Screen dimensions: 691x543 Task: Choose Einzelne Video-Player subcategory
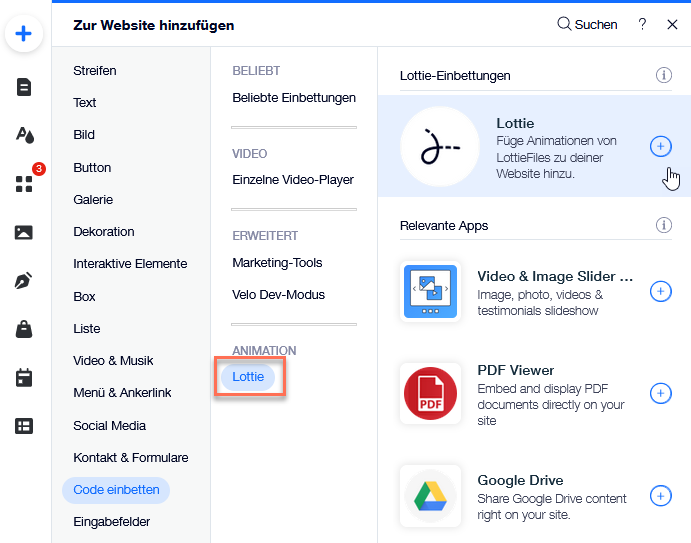[x=293, y=180]
